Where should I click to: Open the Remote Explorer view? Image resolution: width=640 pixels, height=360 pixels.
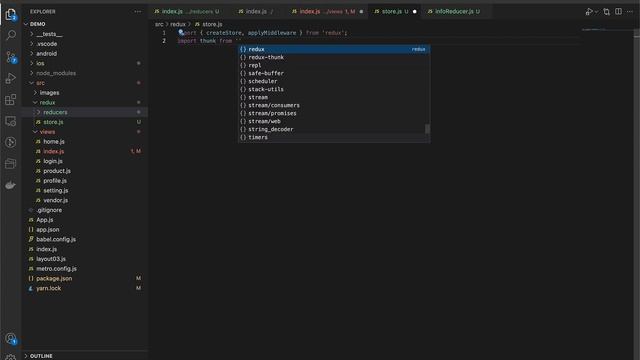(11, 121)
